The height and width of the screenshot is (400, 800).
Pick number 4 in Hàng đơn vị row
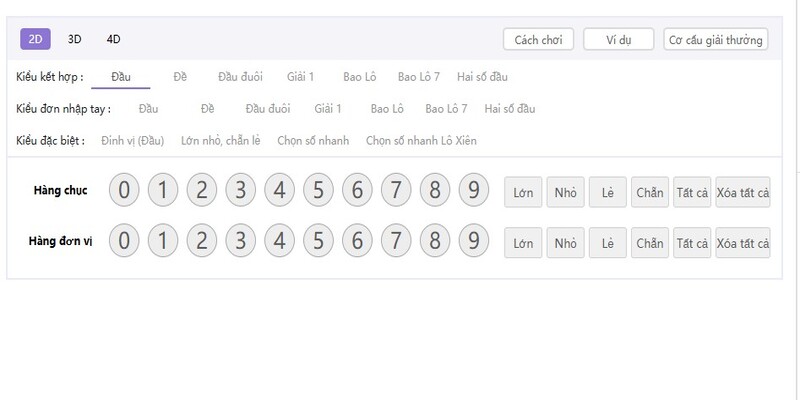[x=279, y=241]
